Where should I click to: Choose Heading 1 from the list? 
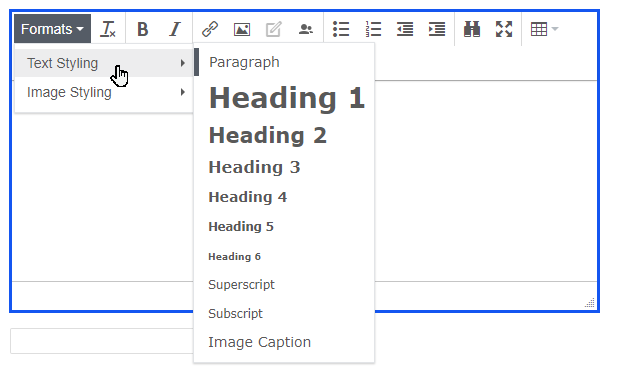pos(284,98)
